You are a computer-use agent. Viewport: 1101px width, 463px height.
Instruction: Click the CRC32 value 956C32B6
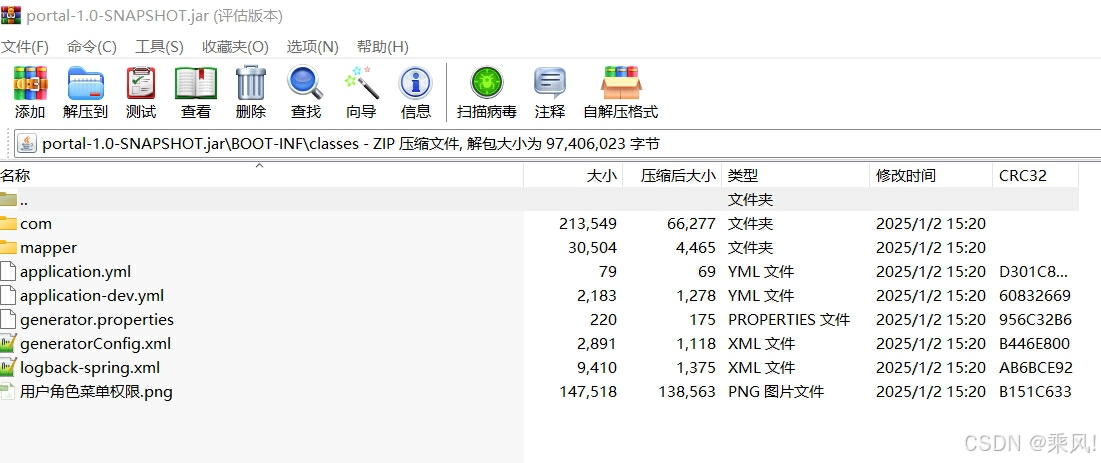[1036, 320]
